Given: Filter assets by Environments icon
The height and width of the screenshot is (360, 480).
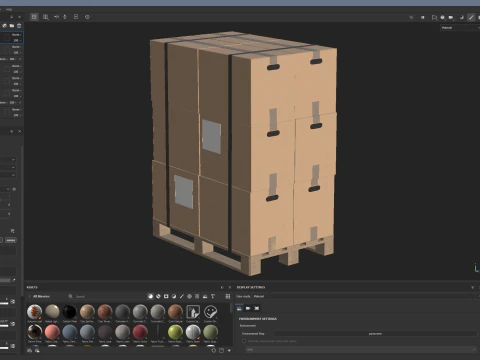Looking at the screenshot, I should tap(205, 296).
